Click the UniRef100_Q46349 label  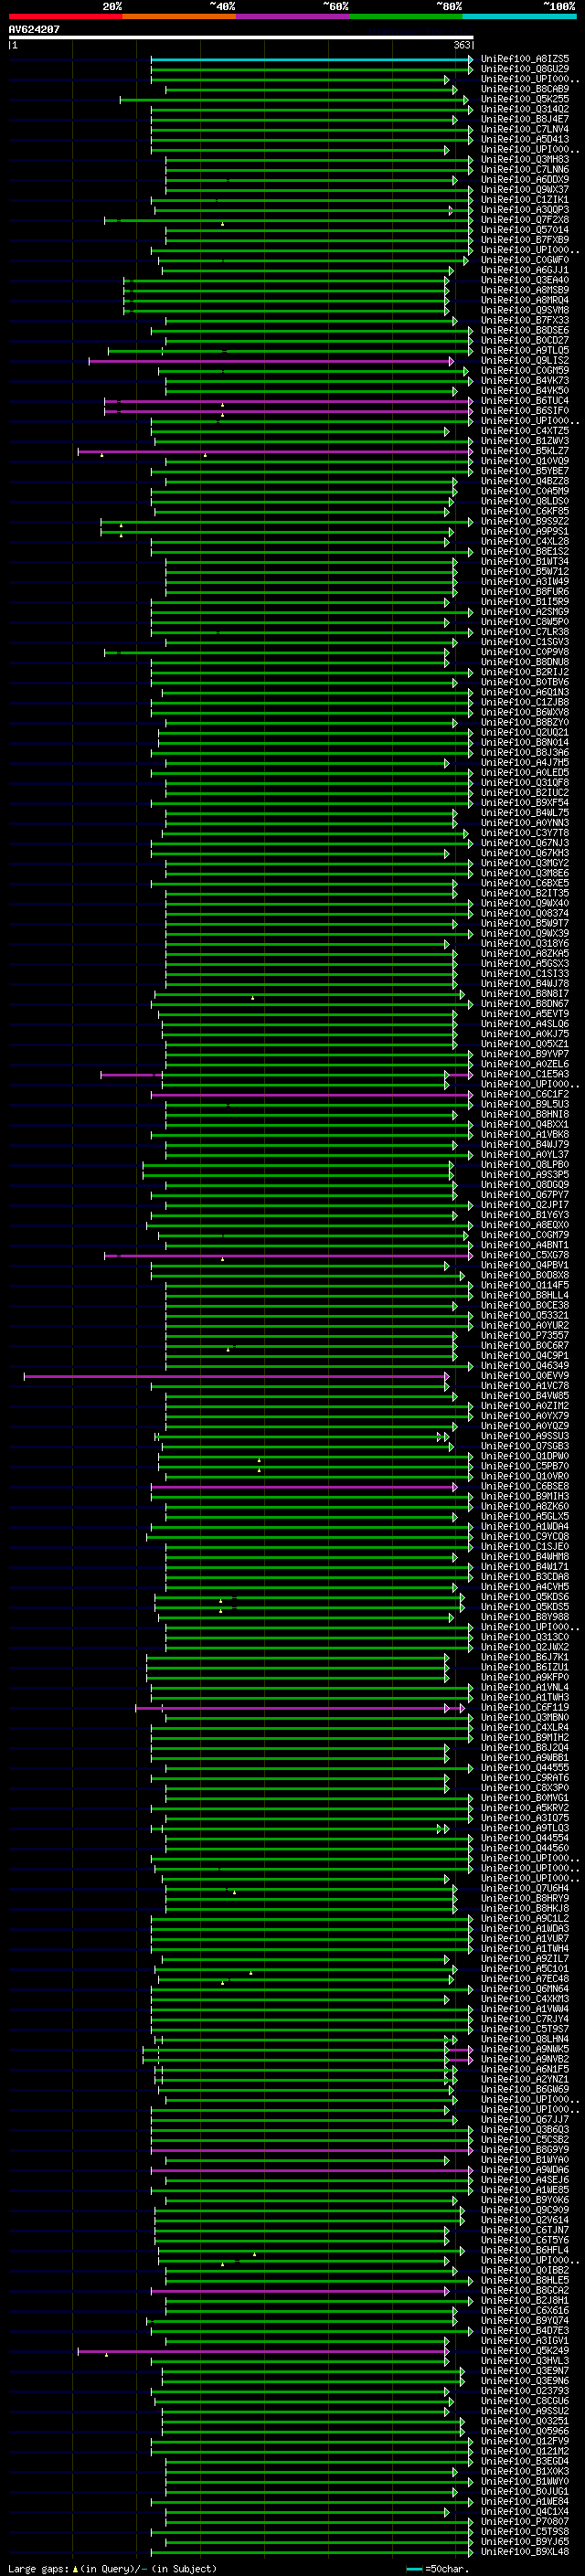point(525,1366)
